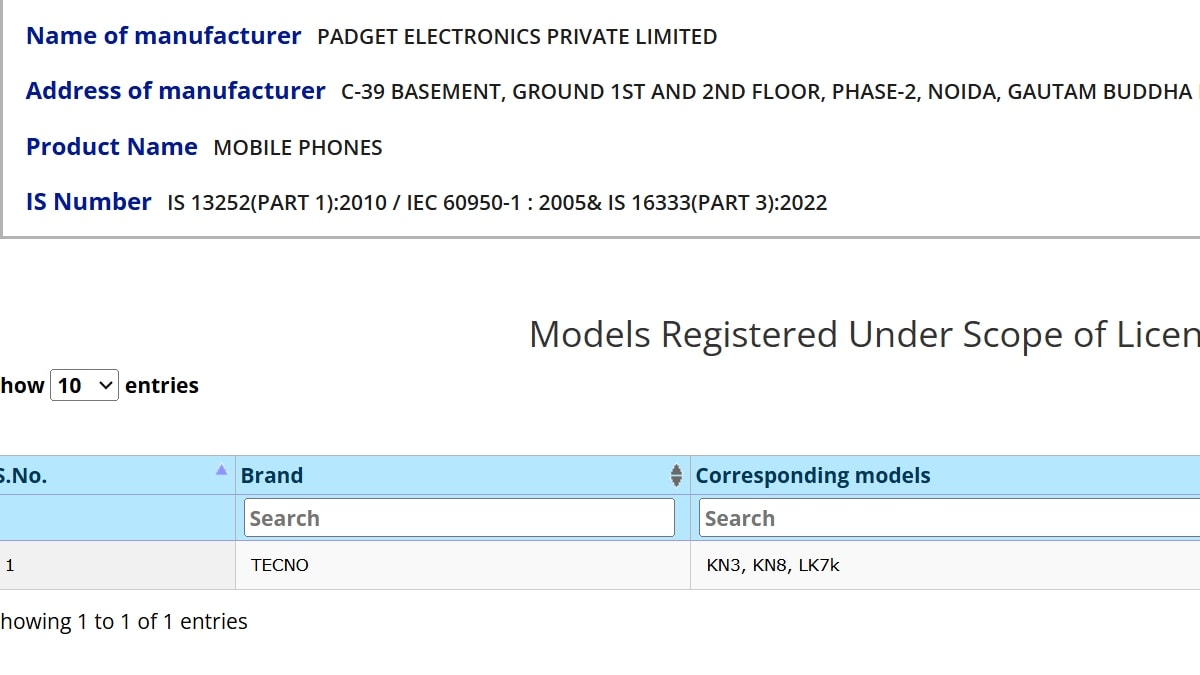Select the TECNO brand cell
This screenshot has width=1200, height=675.
280,565
